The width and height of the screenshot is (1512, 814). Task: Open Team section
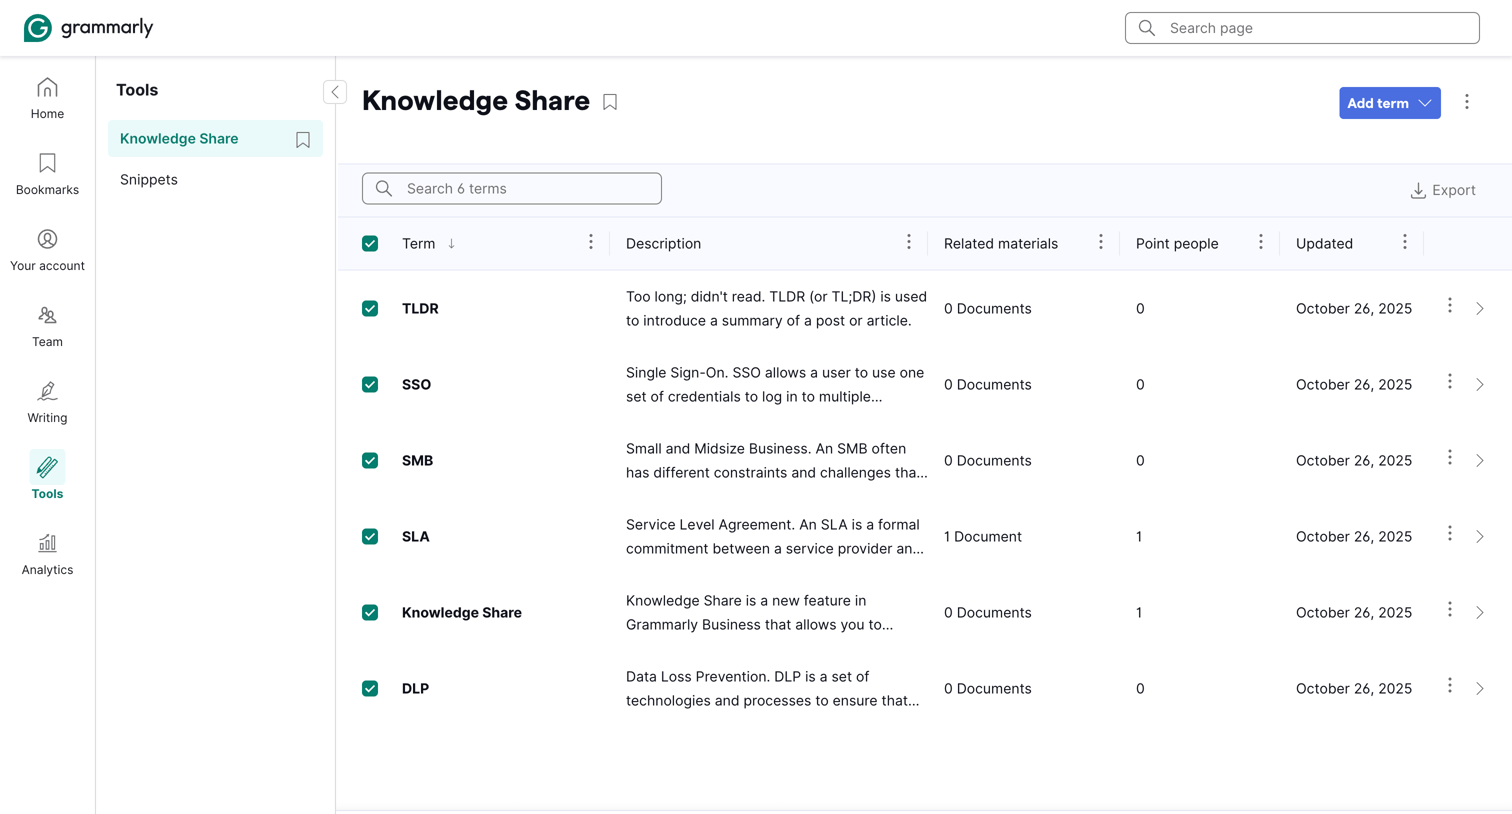47,327
